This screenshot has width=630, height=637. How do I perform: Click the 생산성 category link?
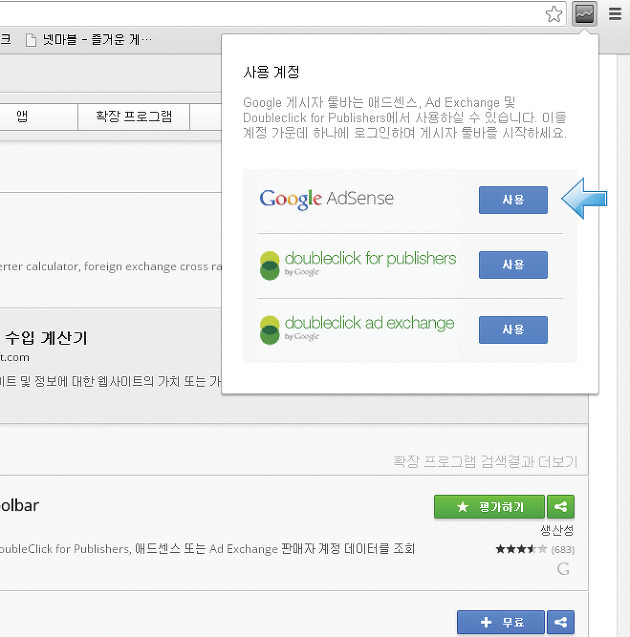[557, 530]
